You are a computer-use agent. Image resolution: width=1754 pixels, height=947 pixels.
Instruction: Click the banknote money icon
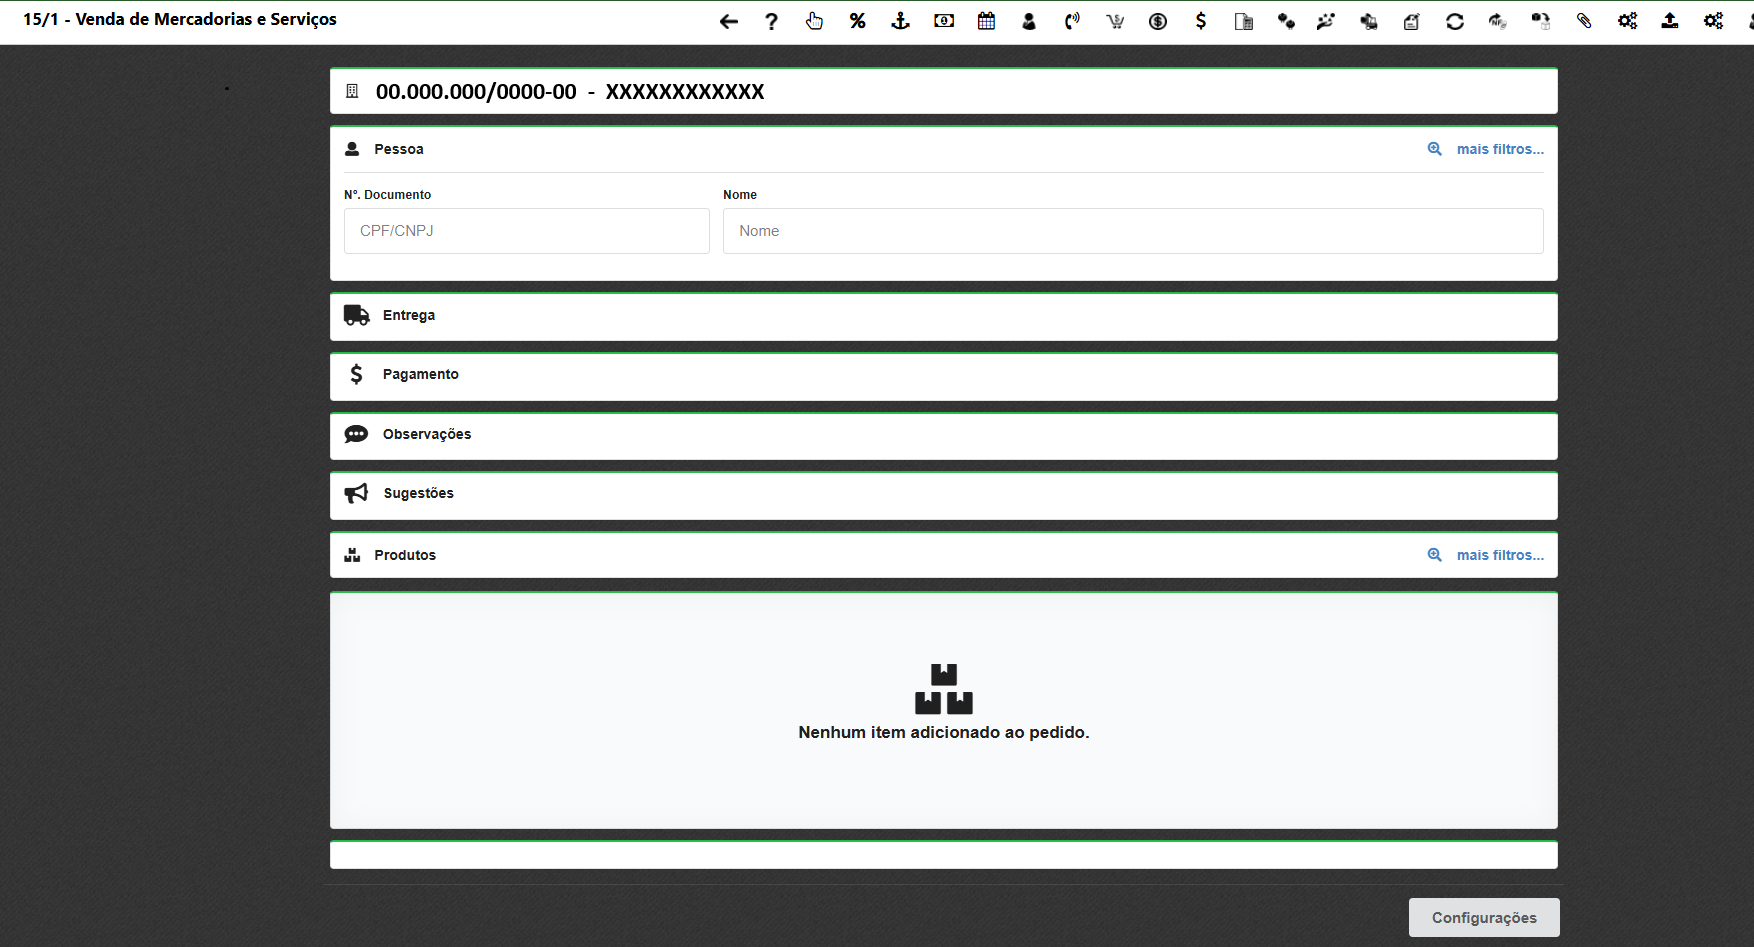click(943, 21)
